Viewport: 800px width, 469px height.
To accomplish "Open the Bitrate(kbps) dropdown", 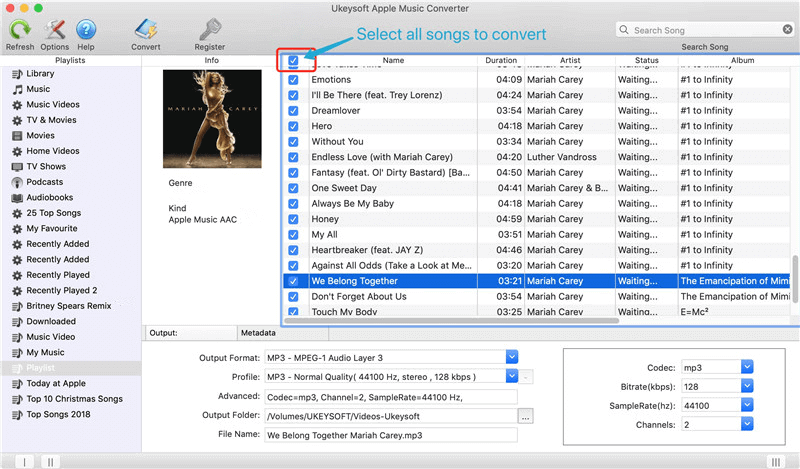I will [747, 386].
